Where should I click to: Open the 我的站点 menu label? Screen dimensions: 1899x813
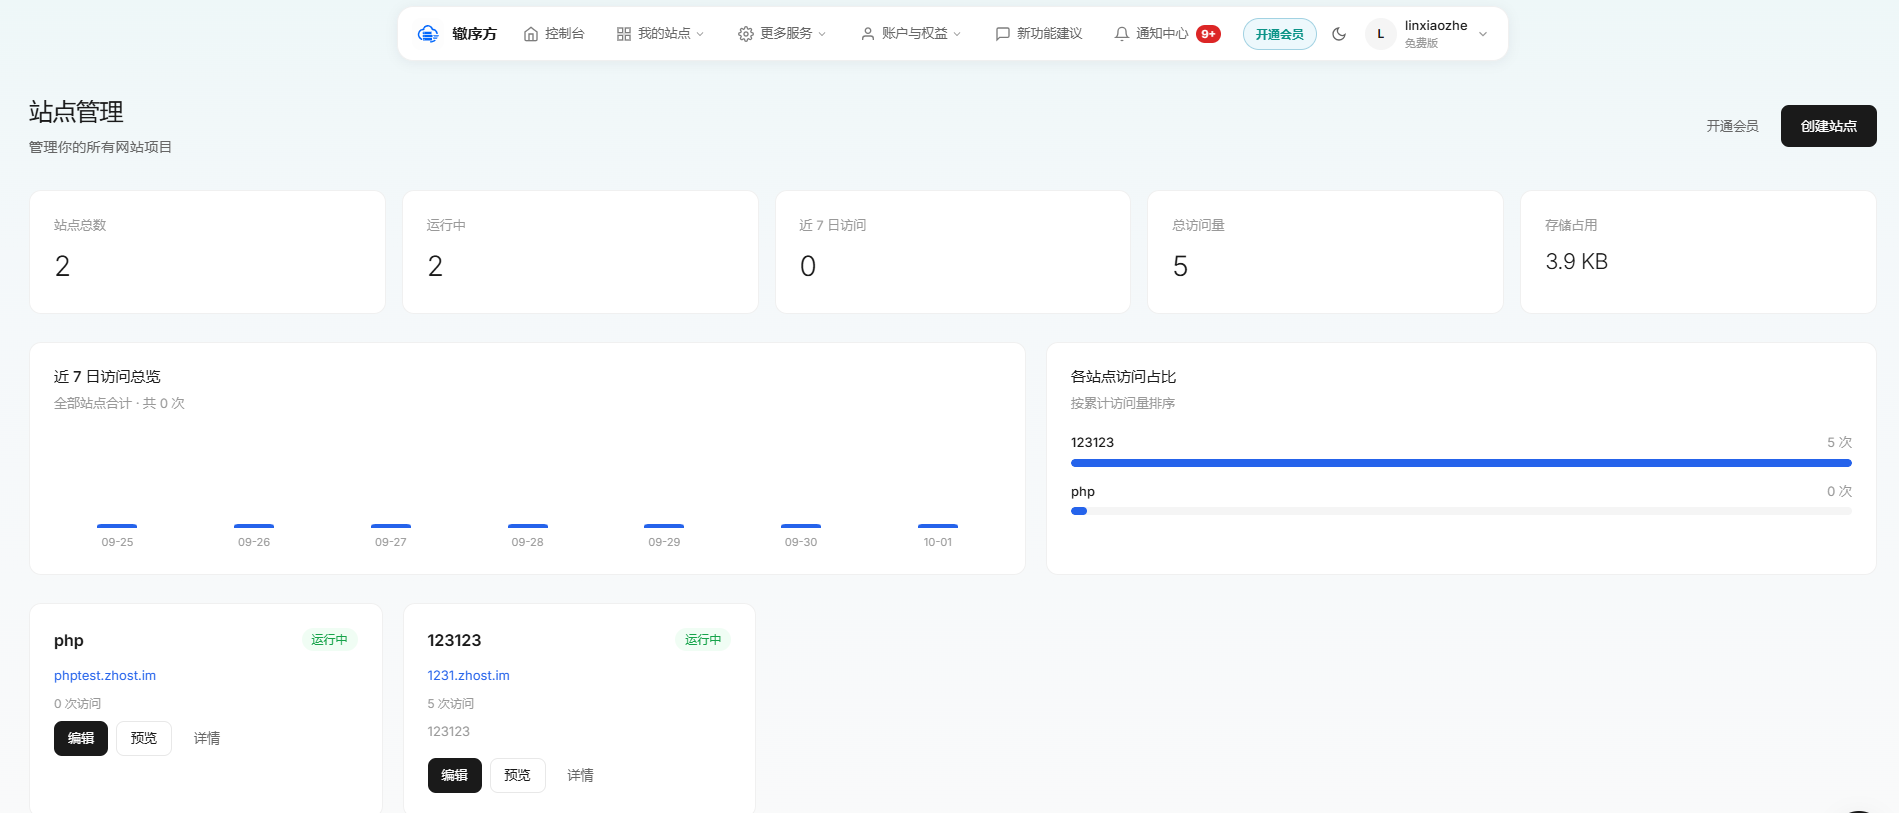tap(664, 34)
